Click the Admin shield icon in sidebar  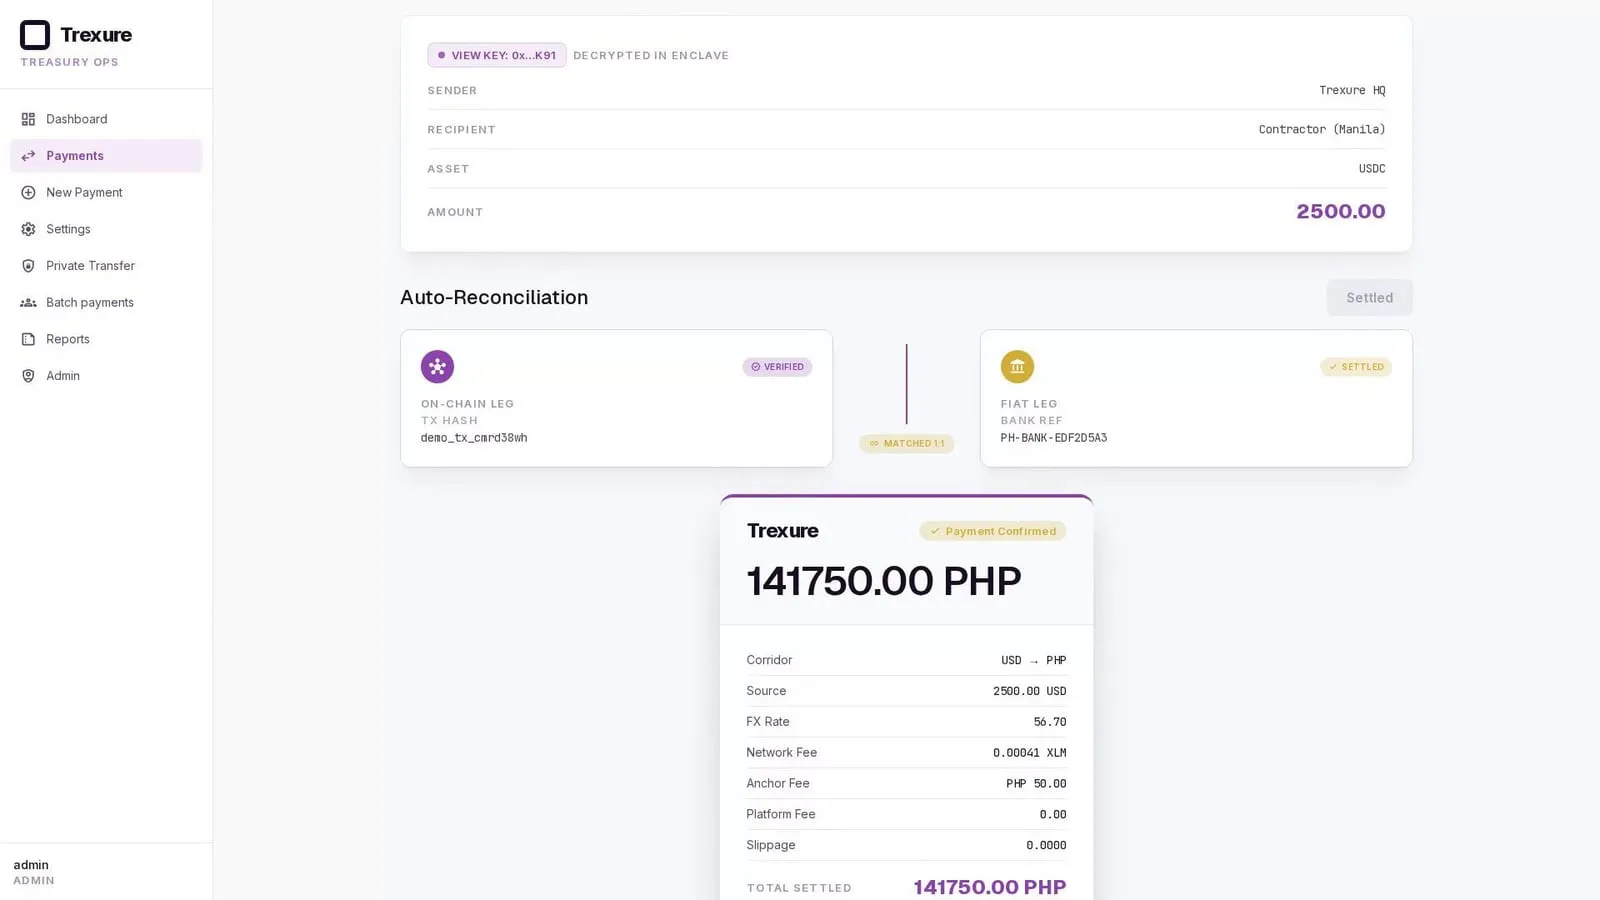click(28, 376)
